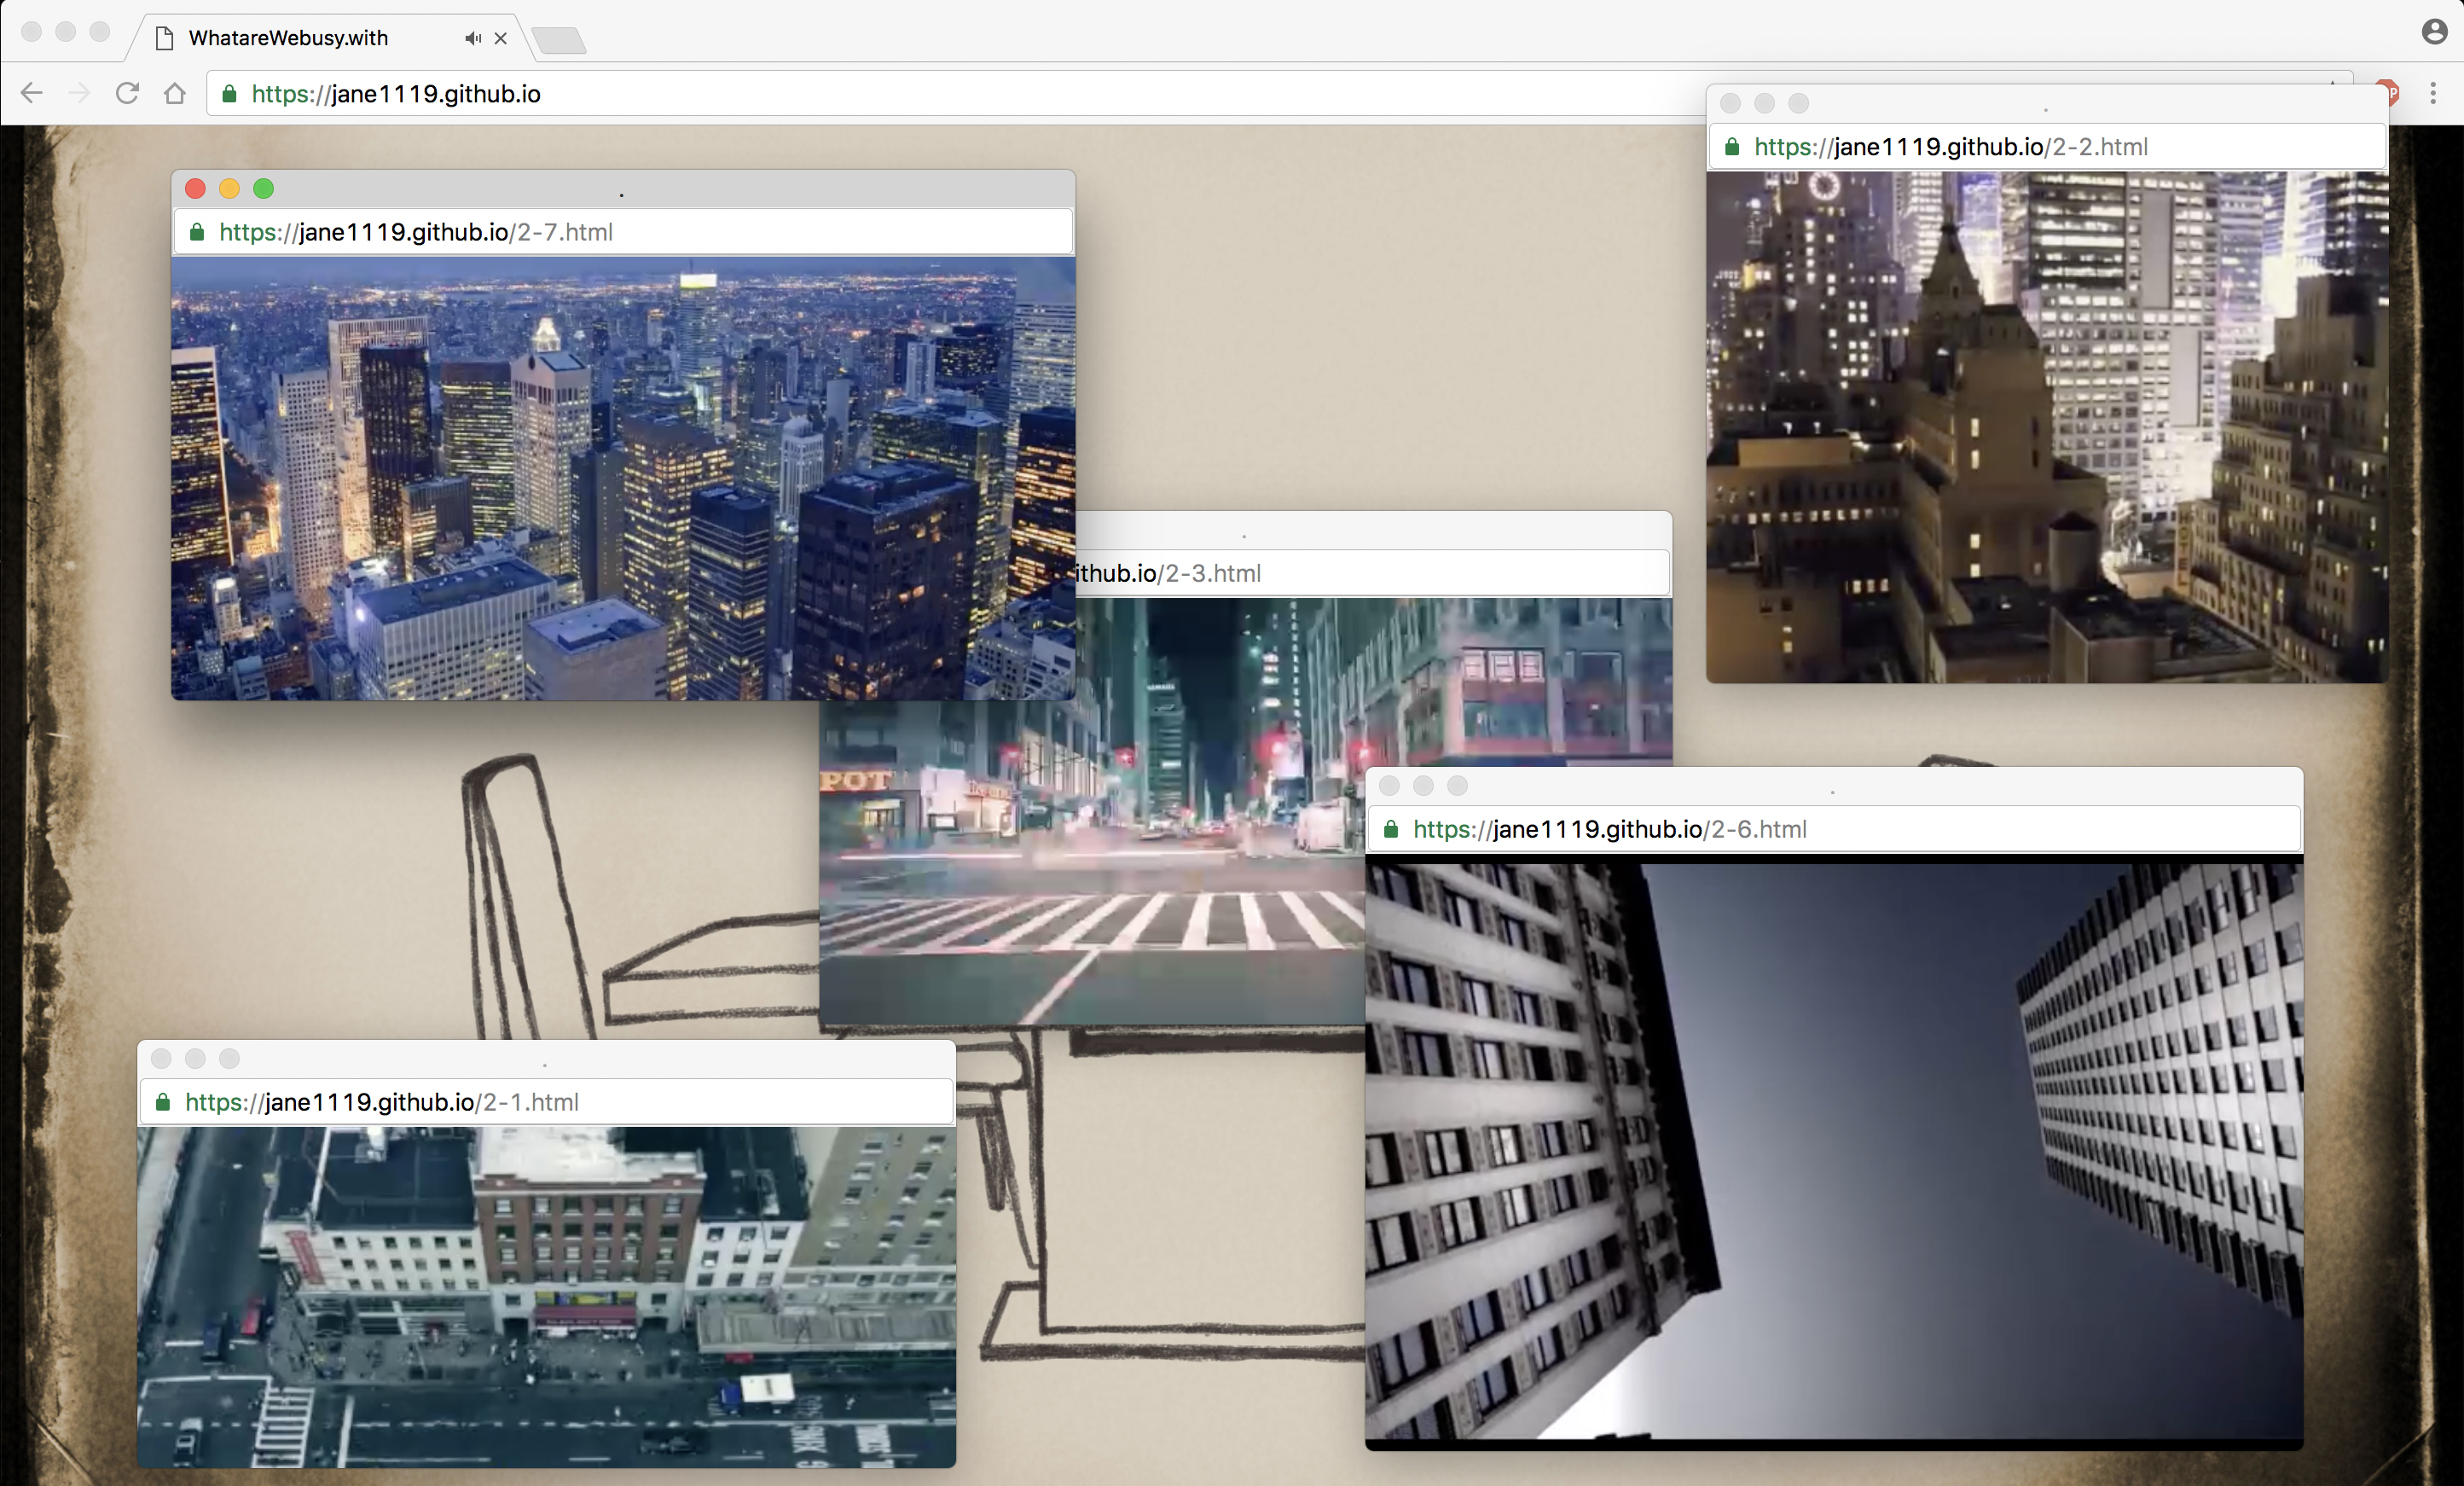Screen dimensions: 2464x1486
Task: Mute the WhatareWebusy.with tab audio icon
Action: (472, 38)
